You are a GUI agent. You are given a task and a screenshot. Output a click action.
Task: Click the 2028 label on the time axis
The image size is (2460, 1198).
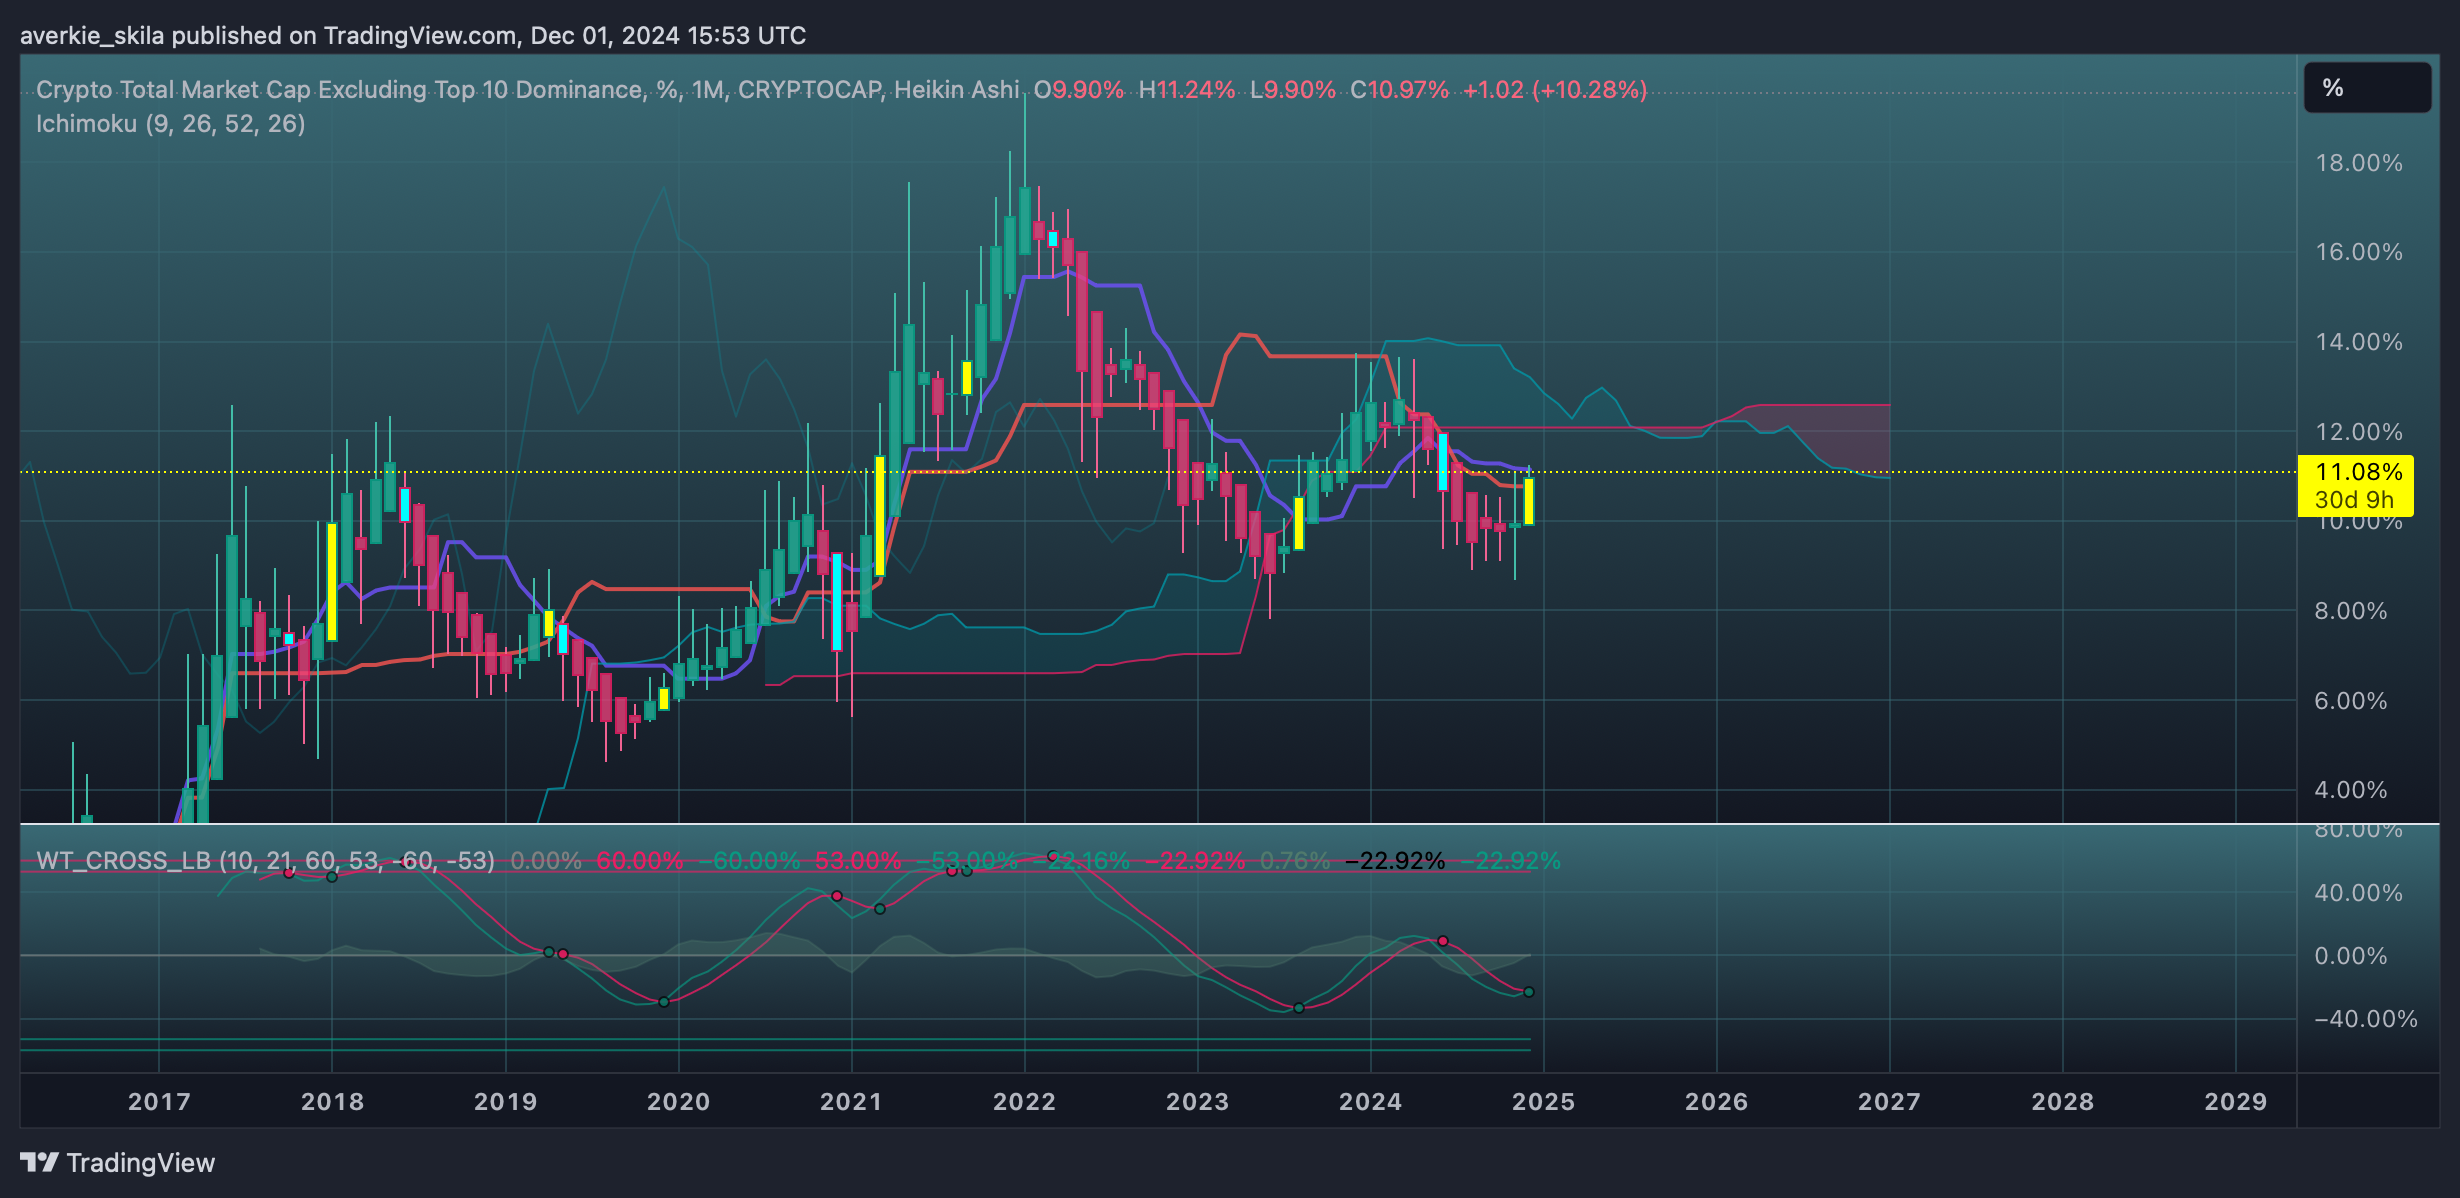pyautogui.click(x=2062, y=1102)
